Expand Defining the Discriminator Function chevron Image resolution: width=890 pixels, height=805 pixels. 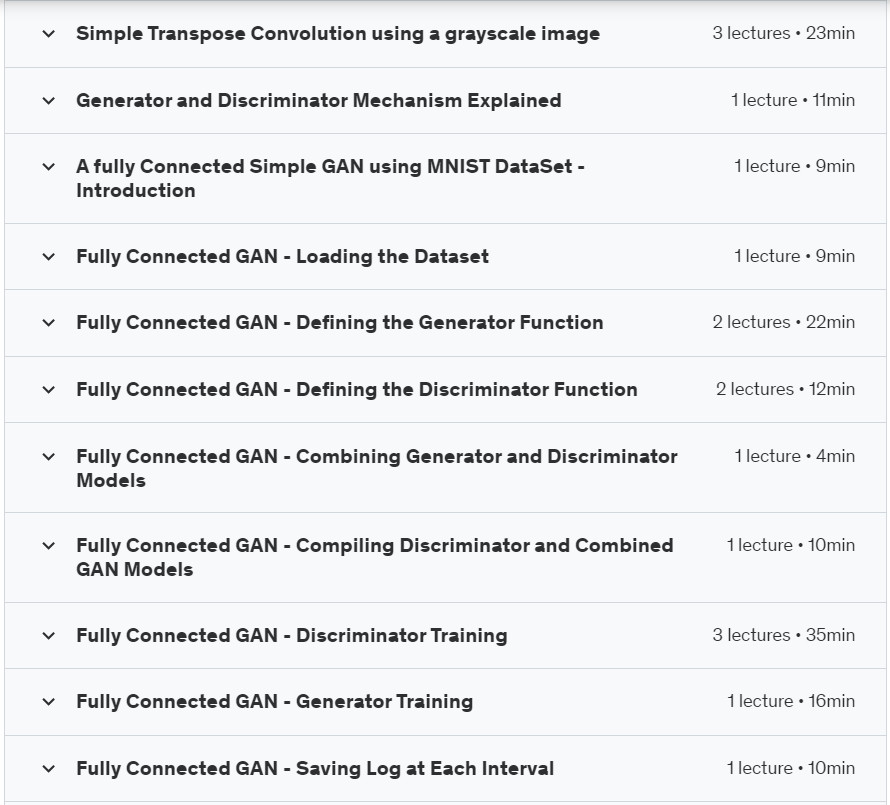[49, 390]
